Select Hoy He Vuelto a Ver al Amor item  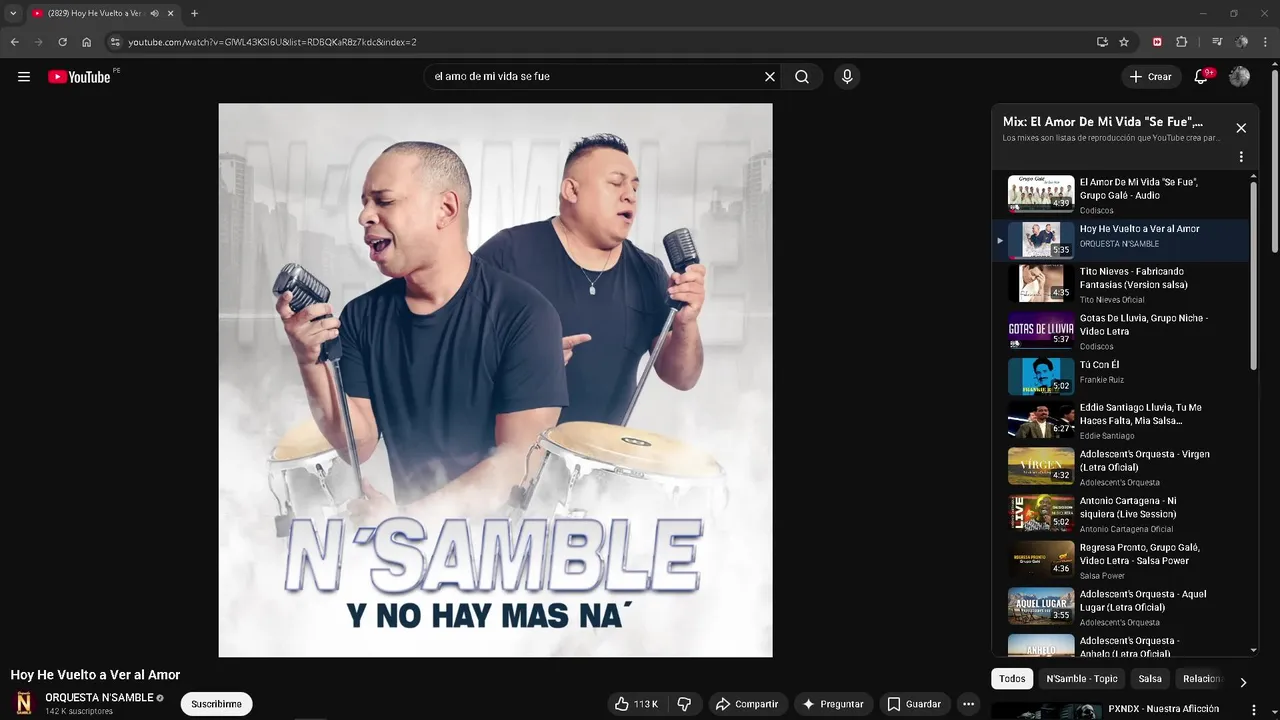[1120, 240]
